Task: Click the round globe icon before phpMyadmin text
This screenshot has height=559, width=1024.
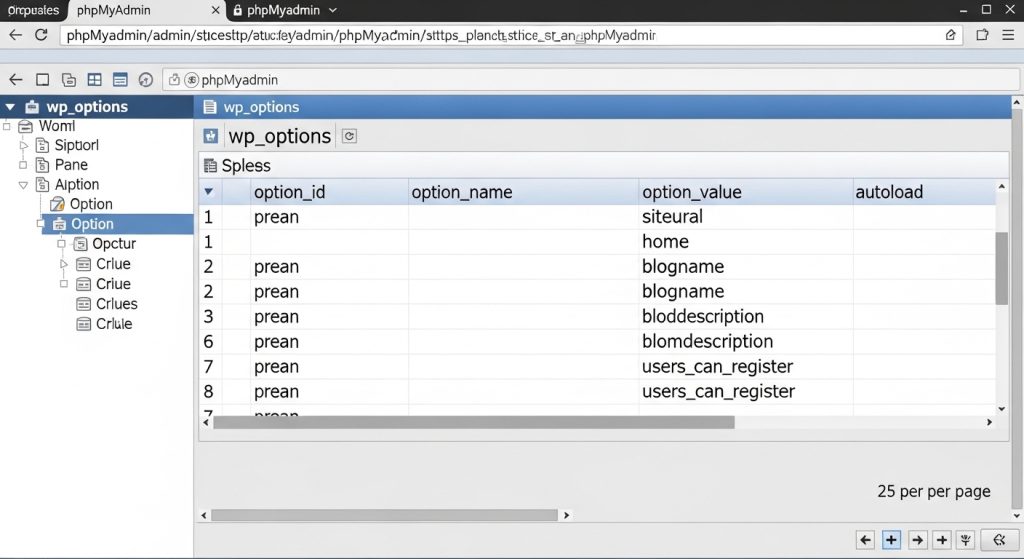Action: click(x=191, y=80)
